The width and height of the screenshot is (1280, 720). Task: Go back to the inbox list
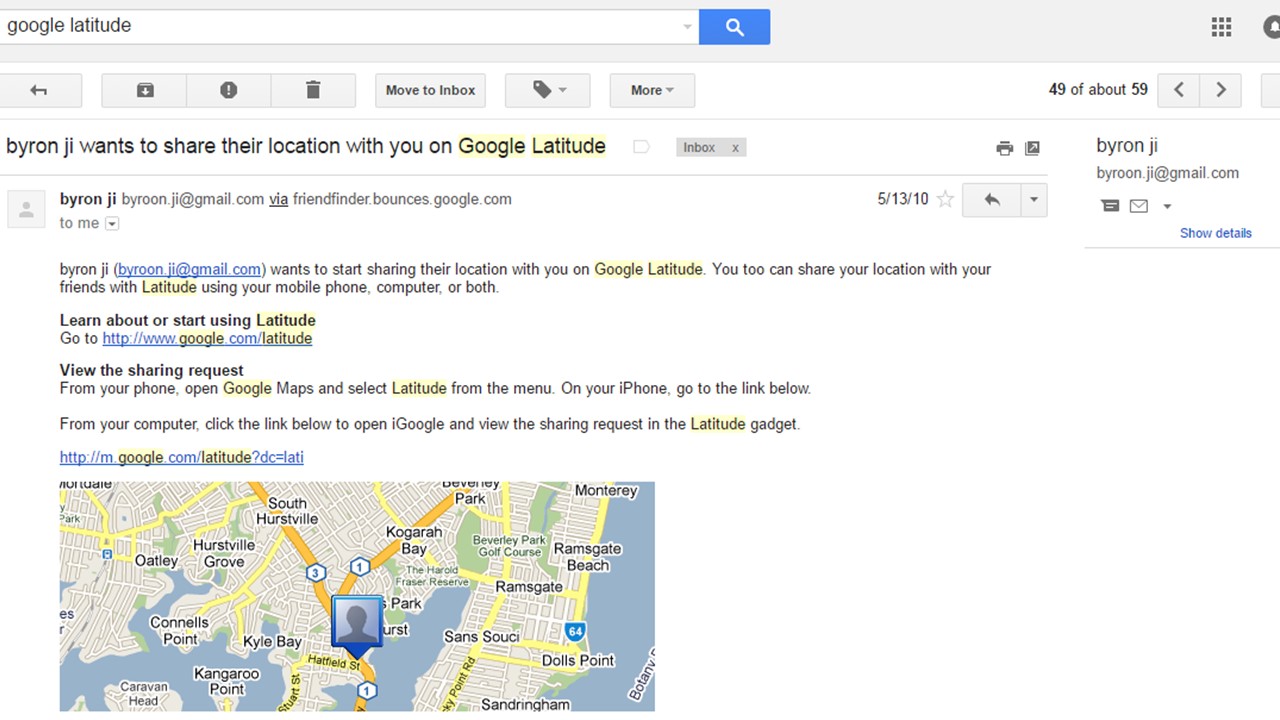coord(38,90)
